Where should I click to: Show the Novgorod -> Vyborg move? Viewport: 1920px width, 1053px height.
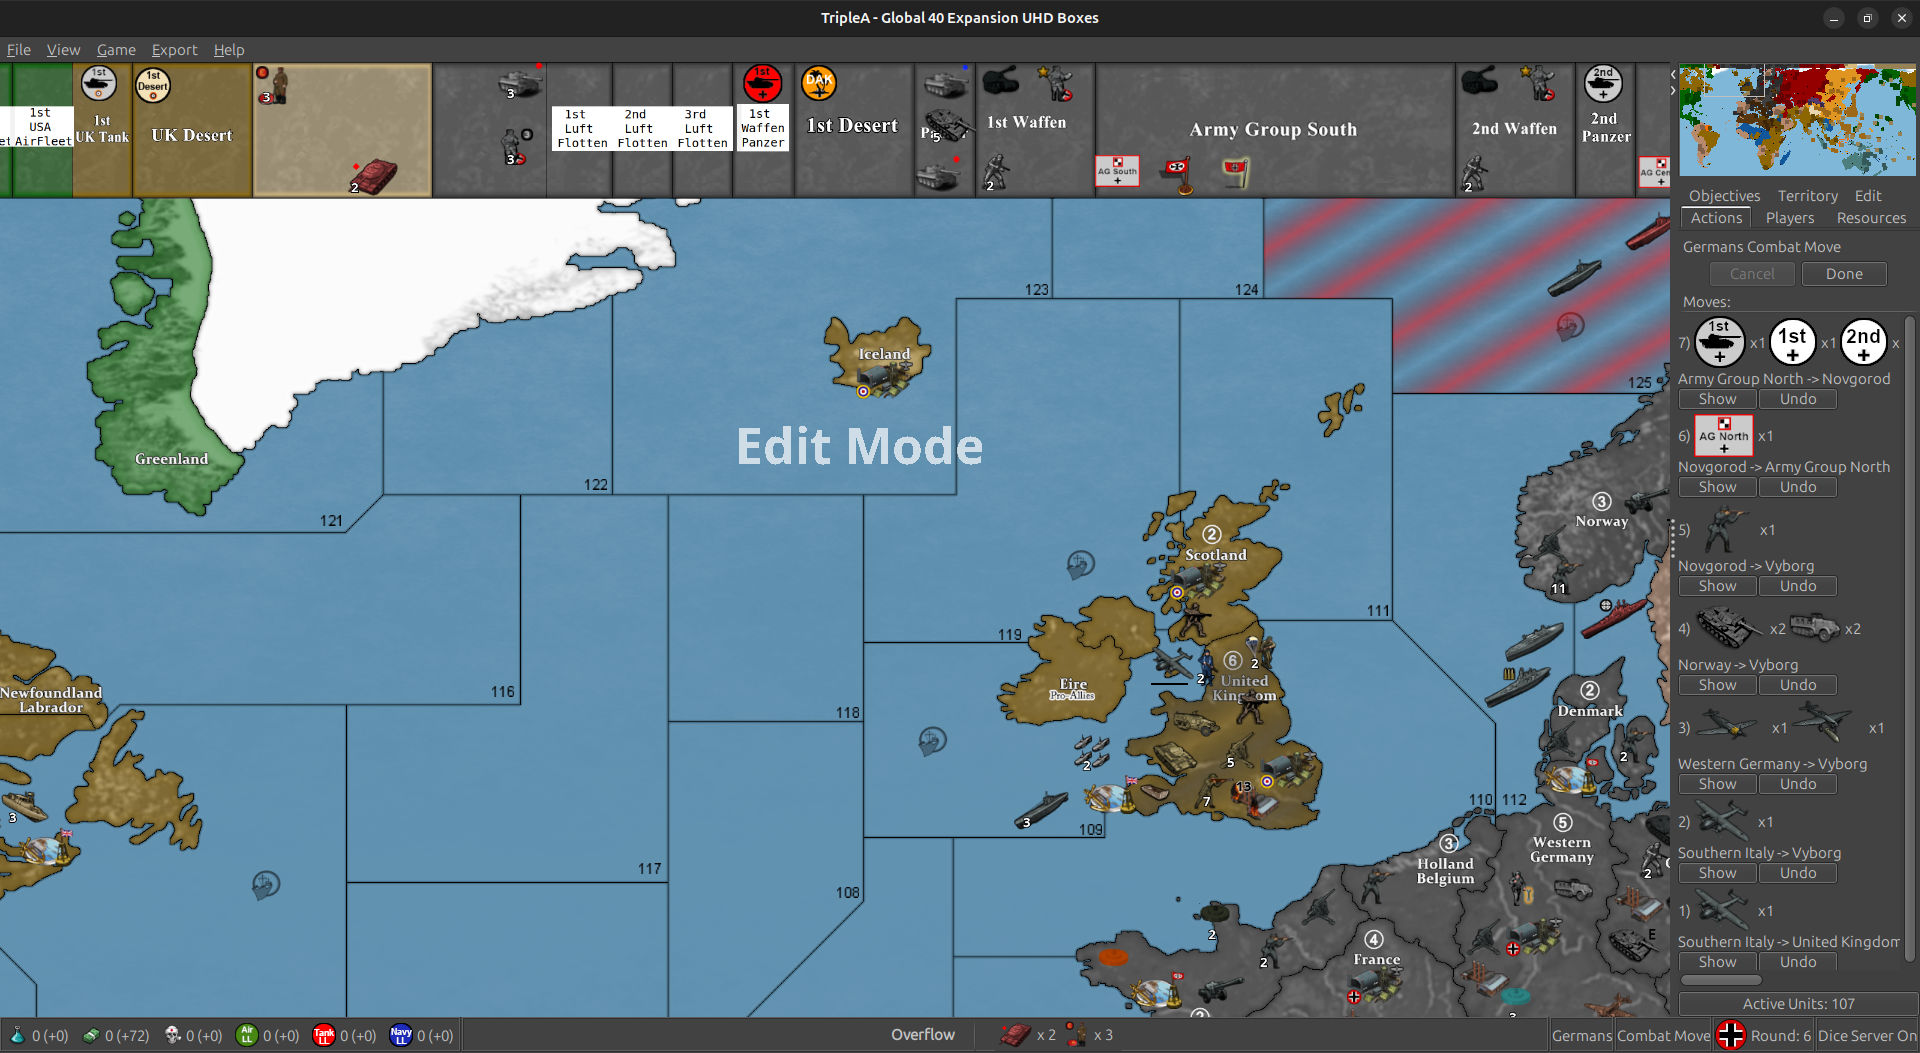point(1717,585)
